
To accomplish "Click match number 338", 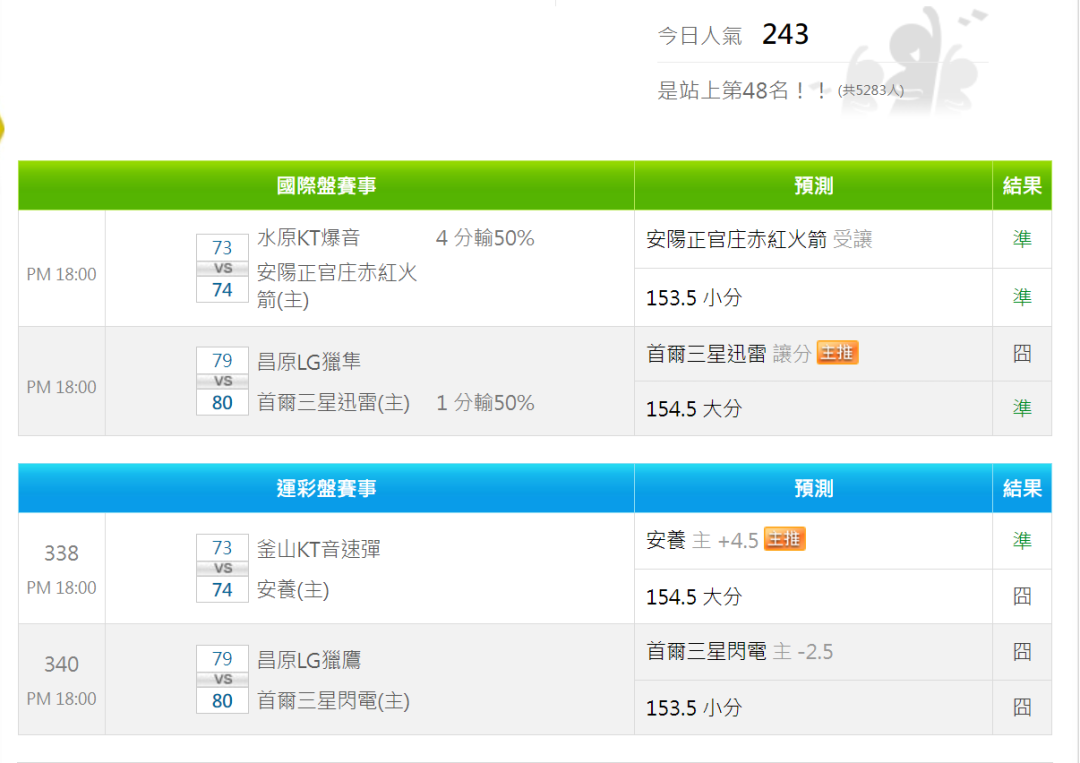I will pyautogui.click(x=61, y=553).
